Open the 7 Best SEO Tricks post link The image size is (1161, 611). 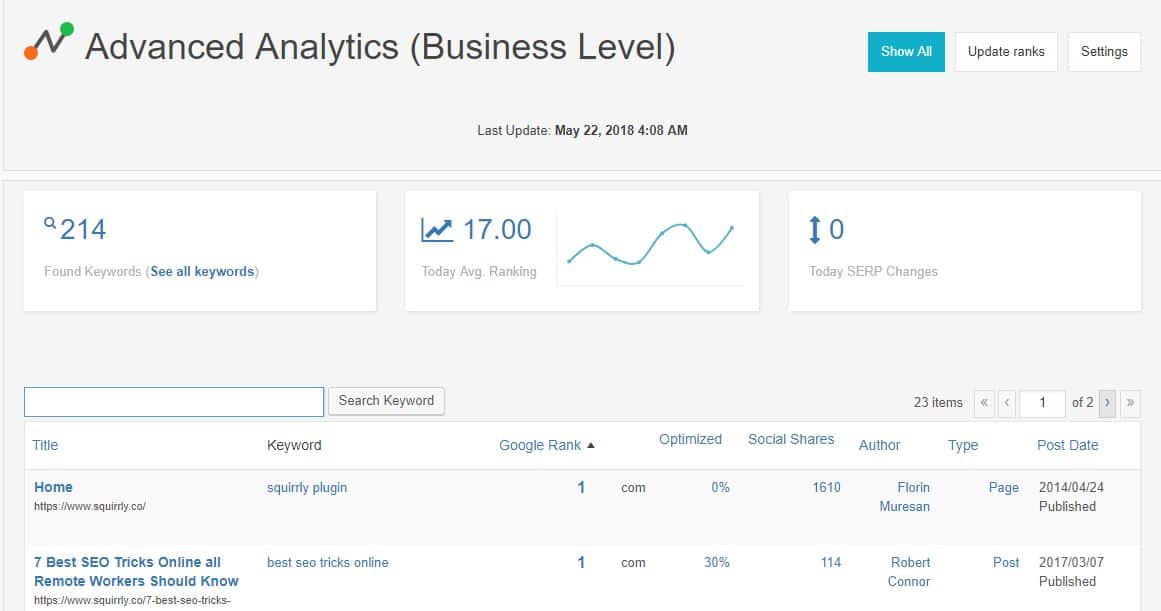click(x=136, y=572)
